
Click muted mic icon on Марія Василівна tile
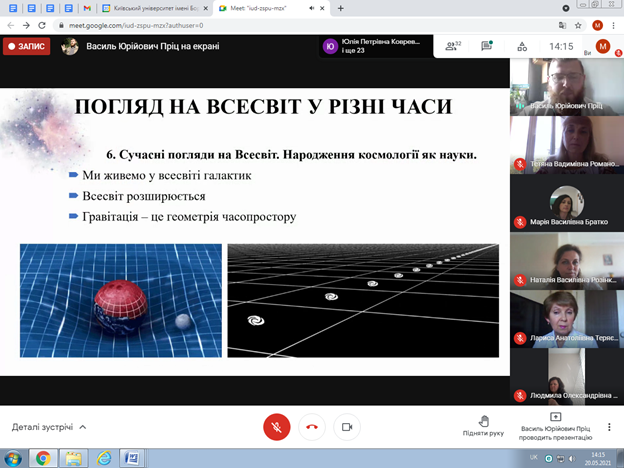pos(520,222)
